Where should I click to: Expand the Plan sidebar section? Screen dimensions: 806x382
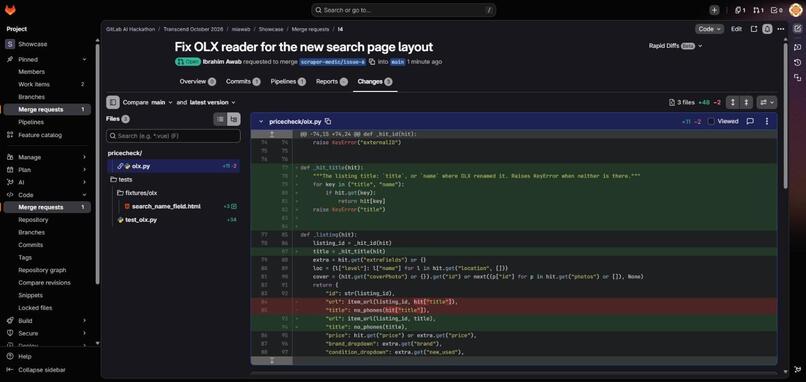(x=84, y=170)
